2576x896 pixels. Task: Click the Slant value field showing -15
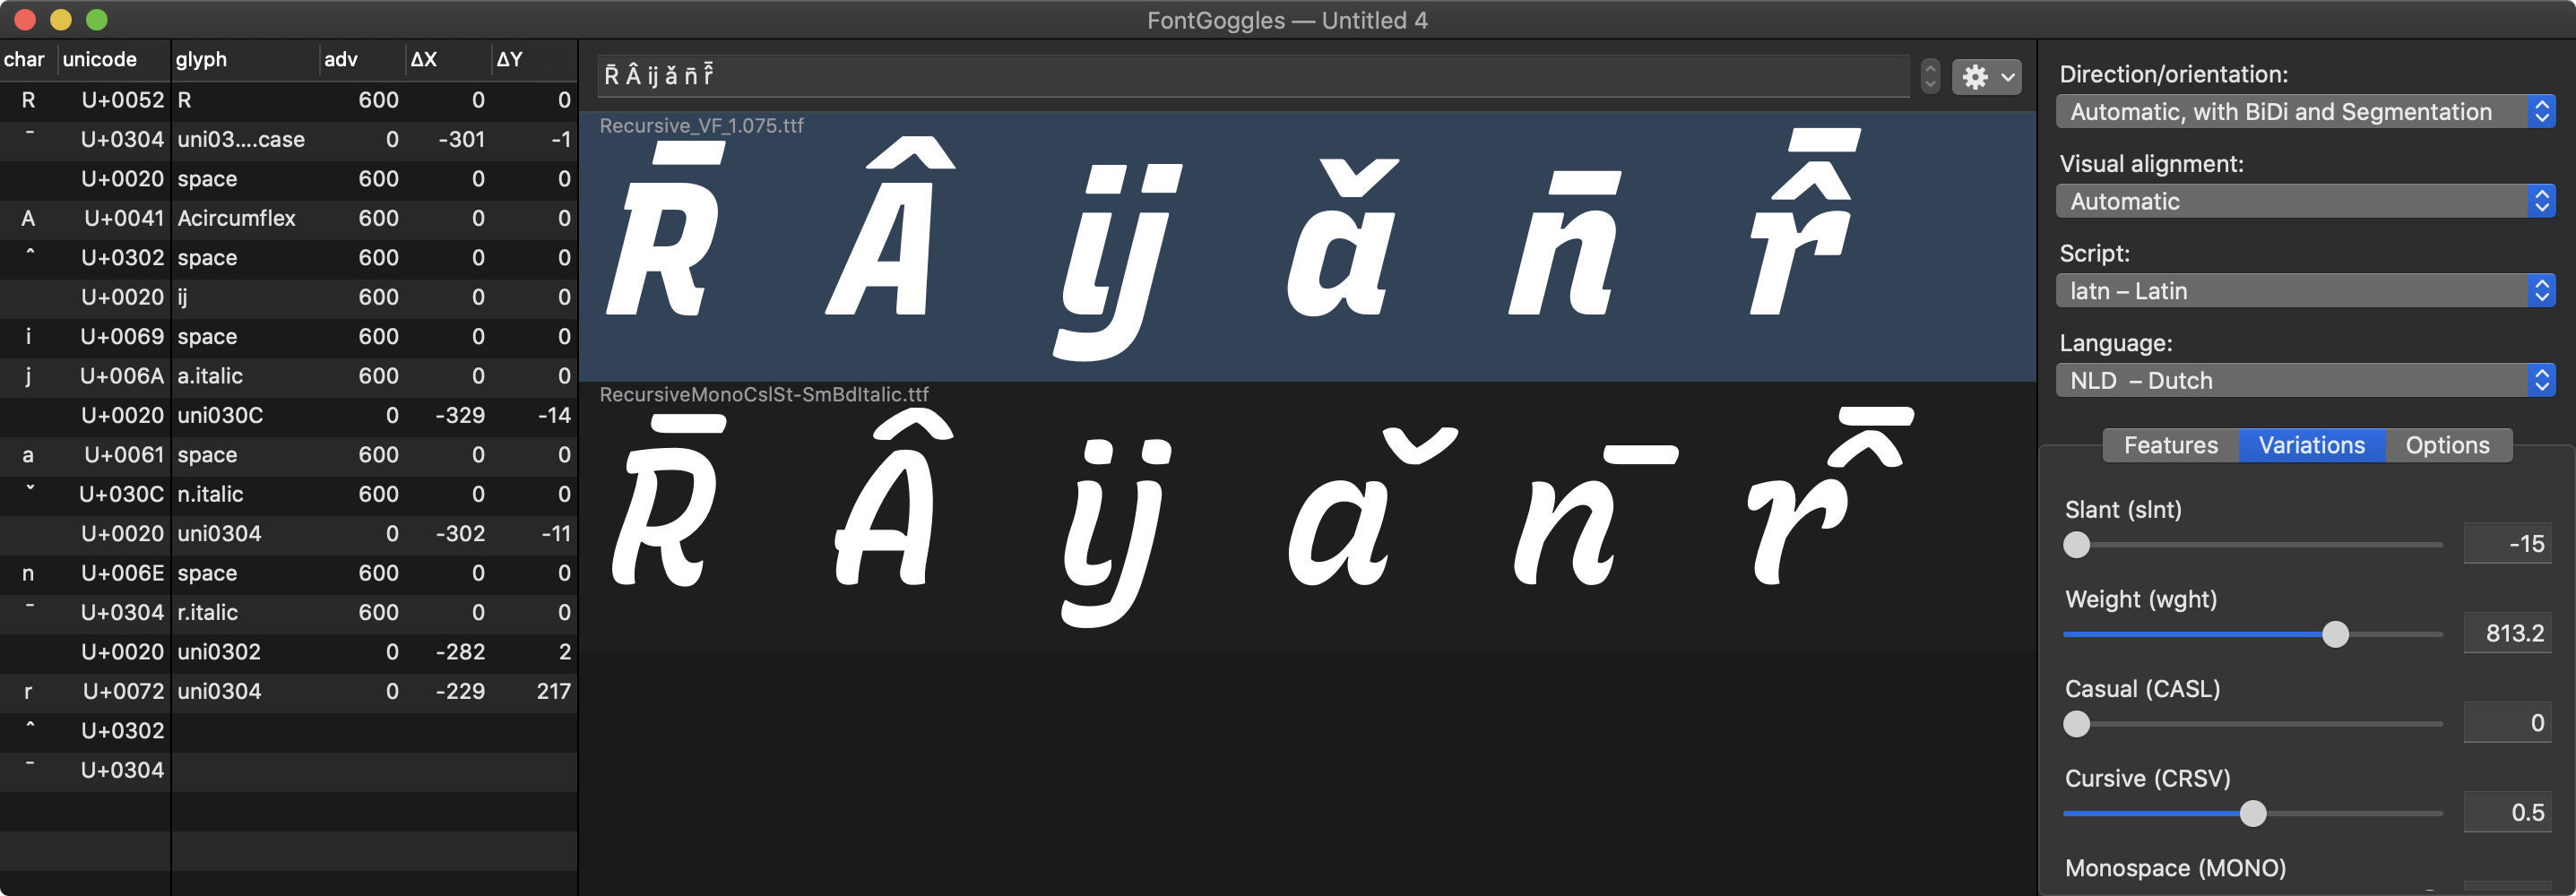tap(2507, 544)
